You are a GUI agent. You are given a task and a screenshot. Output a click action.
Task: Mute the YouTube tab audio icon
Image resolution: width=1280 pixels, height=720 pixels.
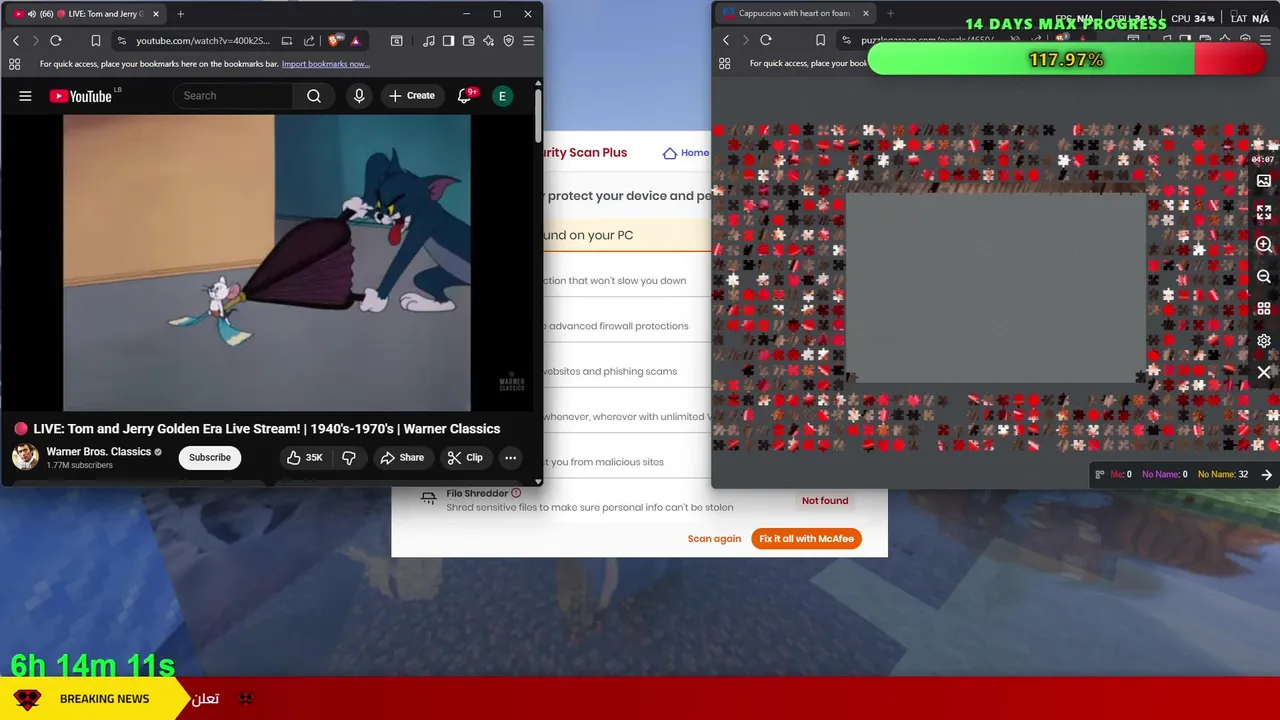pos(31,14)
